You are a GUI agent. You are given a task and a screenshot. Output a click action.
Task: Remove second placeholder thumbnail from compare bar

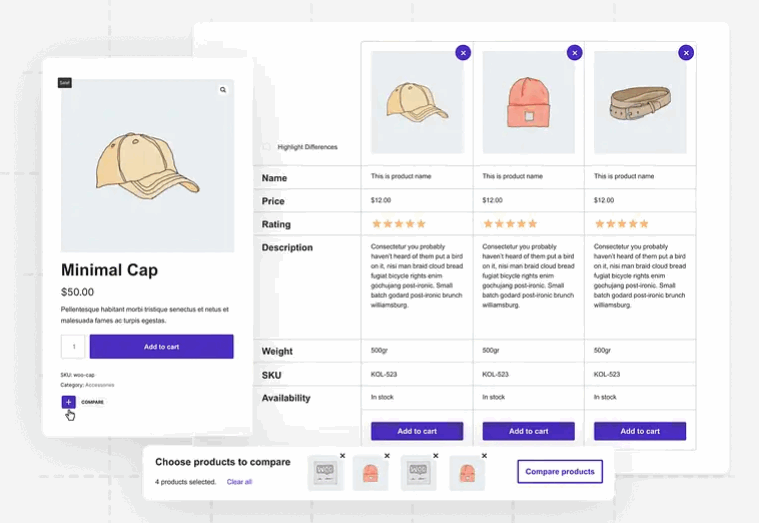click(436, 456)
